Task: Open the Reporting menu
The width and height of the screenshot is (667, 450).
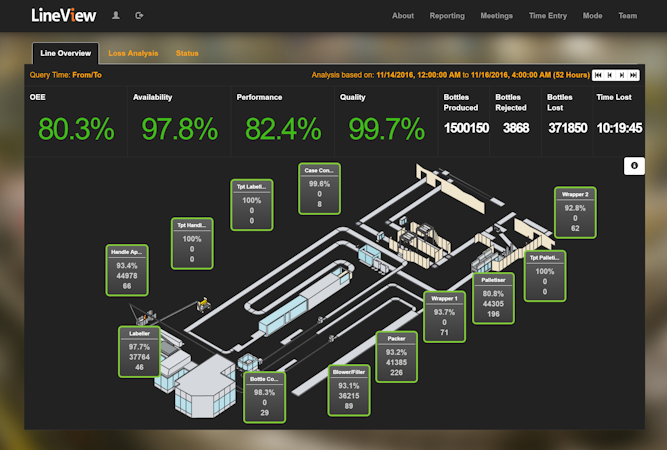Action: click(447, 16)
